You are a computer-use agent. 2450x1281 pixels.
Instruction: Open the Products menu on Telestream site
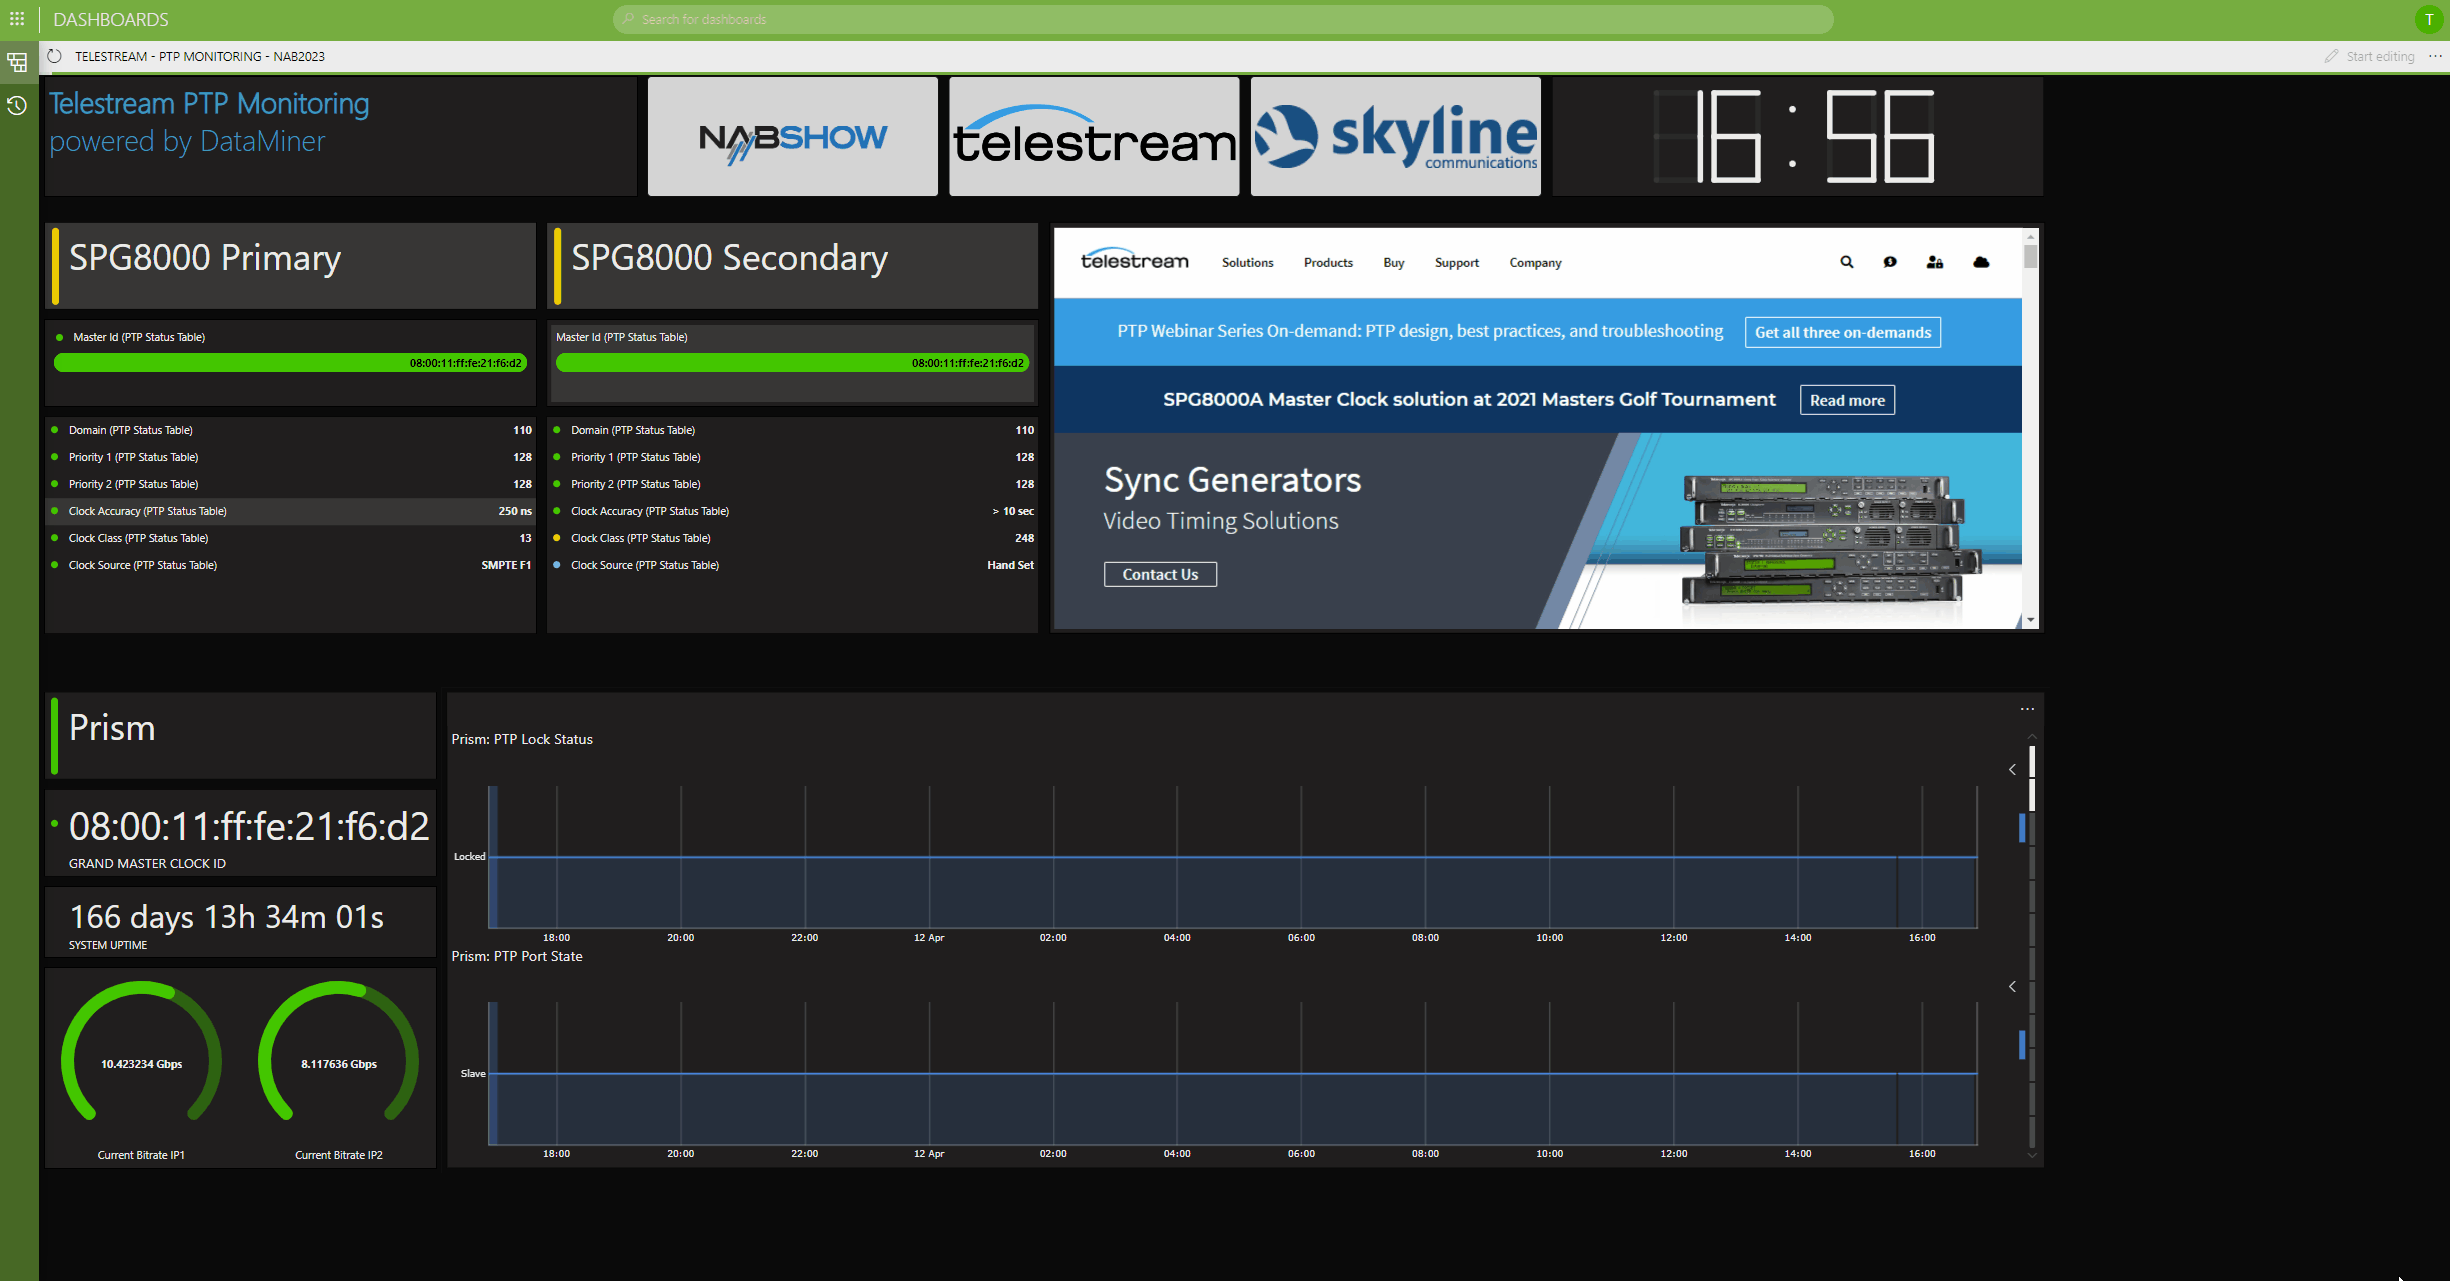coord(1328,262)
